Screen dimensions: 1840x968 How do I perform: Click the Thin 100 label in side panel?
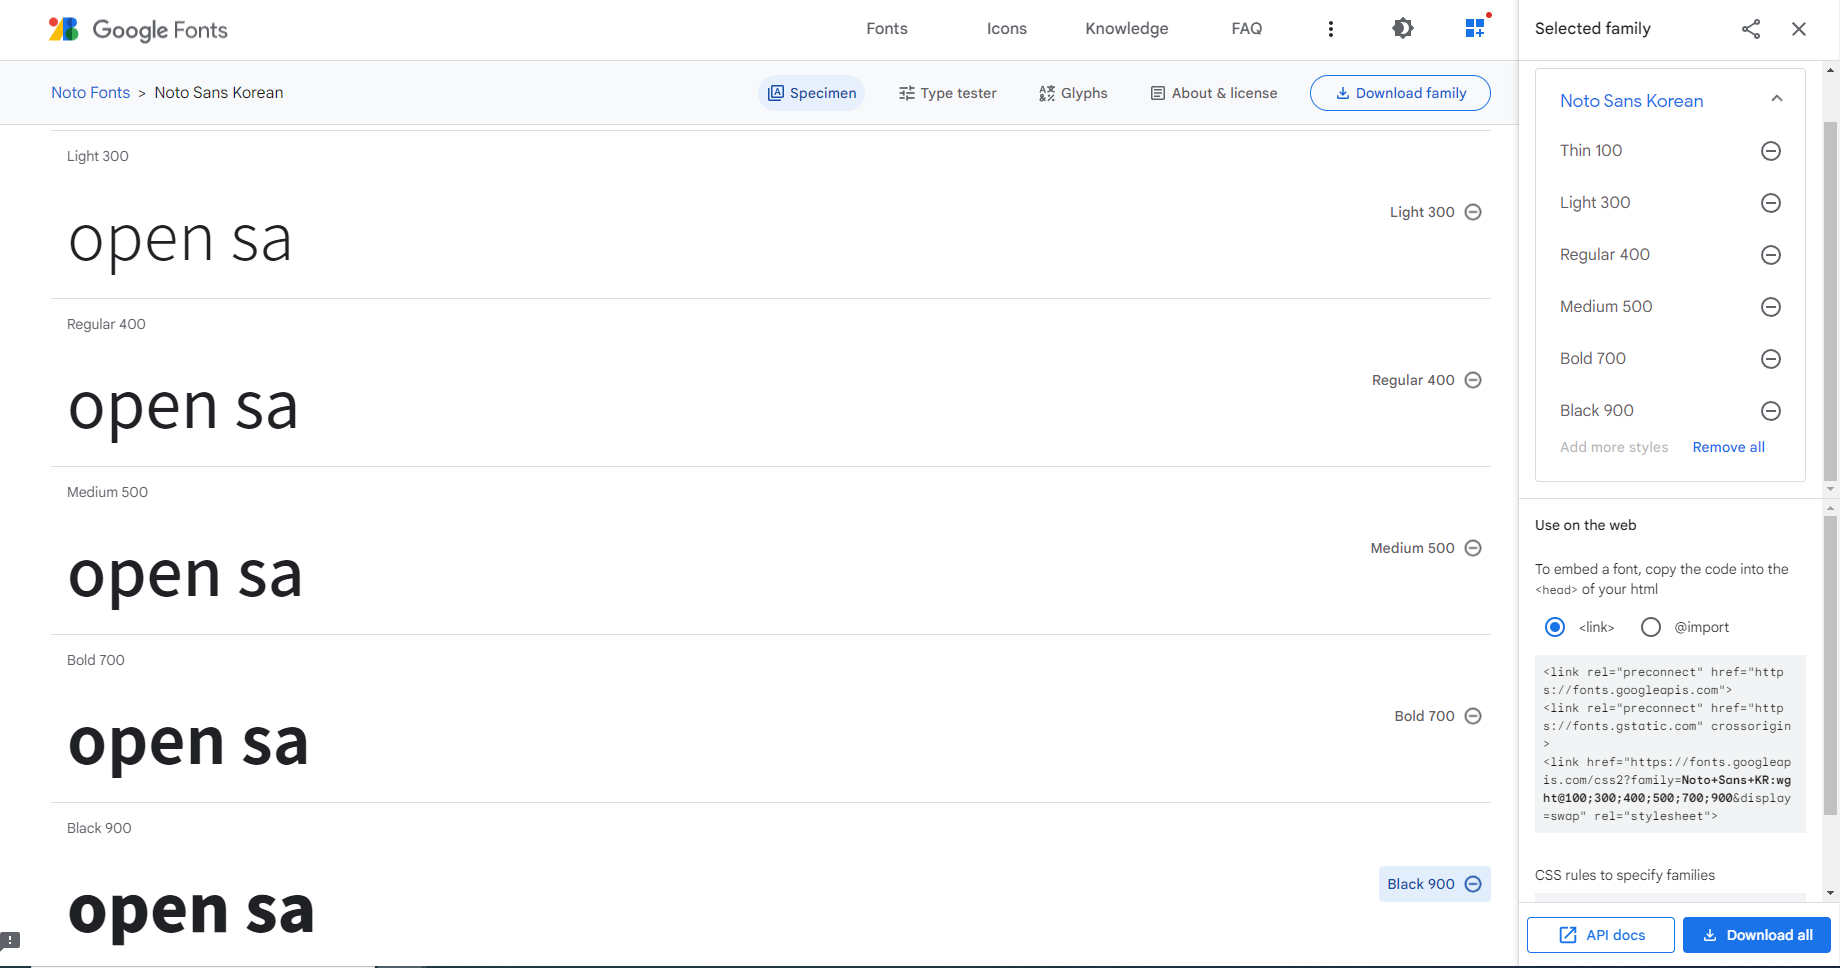(1591, 151)
